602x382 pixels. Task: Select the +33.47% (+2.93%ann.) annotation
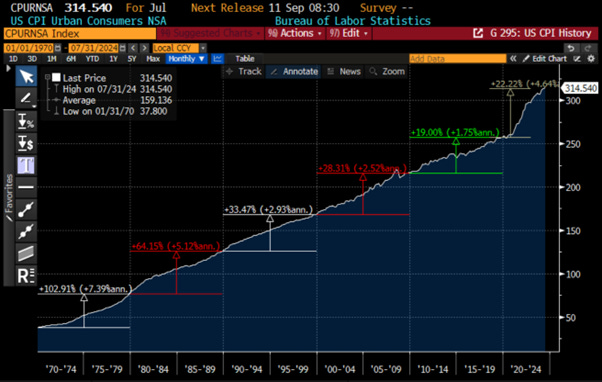coord(268,210)
